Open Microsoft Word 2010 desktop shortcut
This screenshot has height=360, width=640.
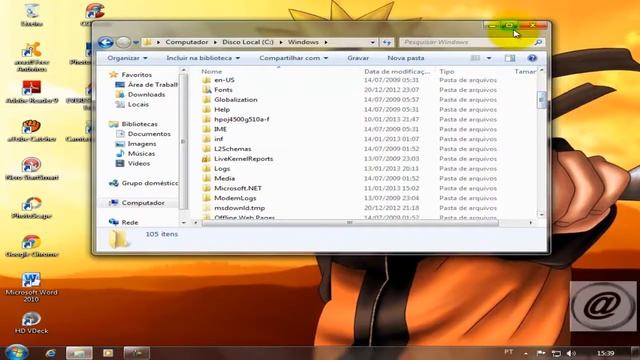pyautogui.click(x=31, y=287)
